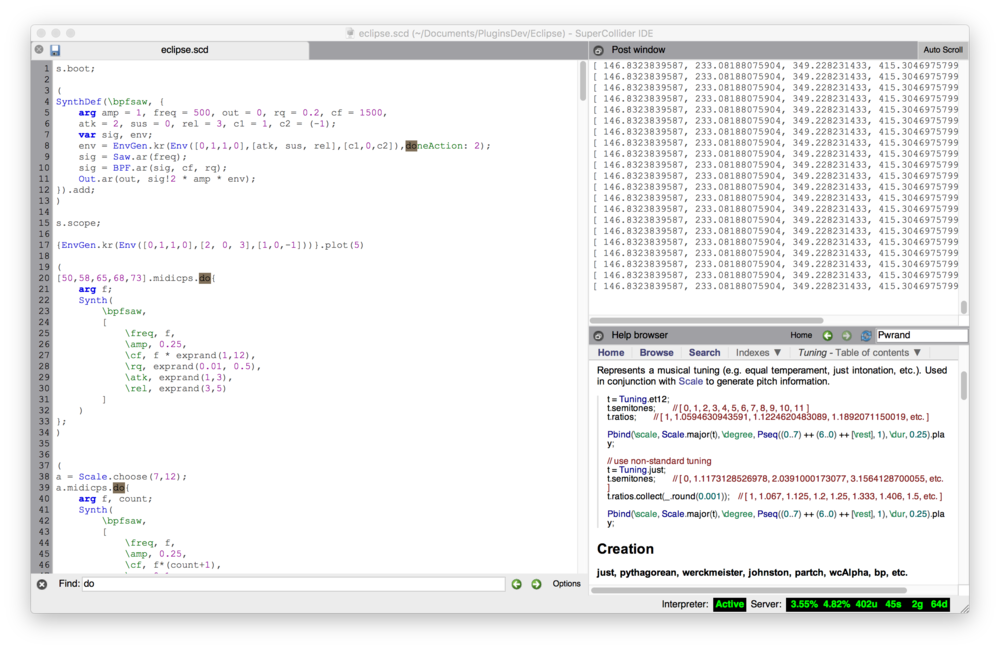Click highlighted 'do' on line 20
The height and width of the screenshot is (650, 1000).
(x=205, y=278)
